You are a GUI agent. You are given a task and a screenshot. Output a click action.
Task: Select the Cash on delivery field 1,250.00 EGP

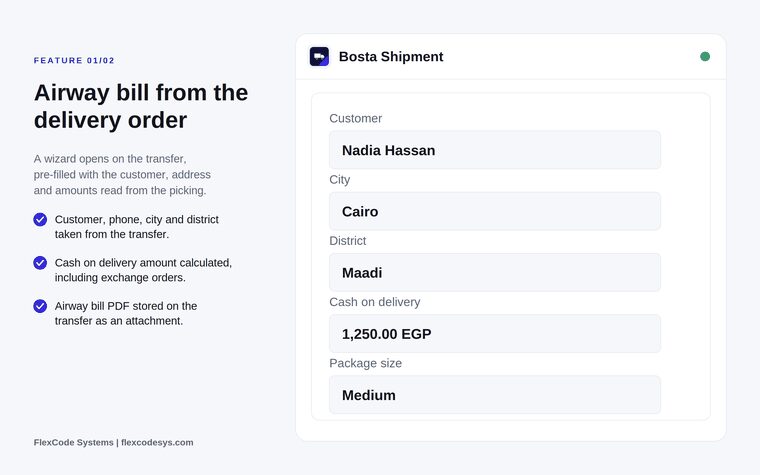pos(495,334)
